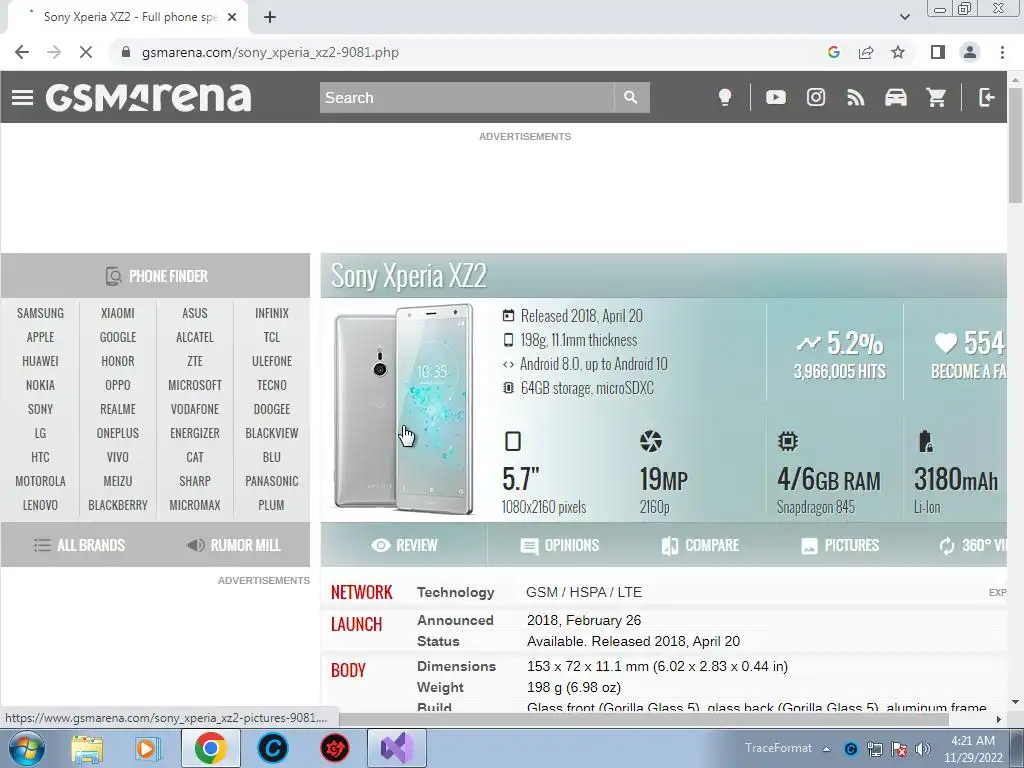The height and width of the screenshot is (768, 1024).
Task: Open the Phone Finder
Action: 155,276
